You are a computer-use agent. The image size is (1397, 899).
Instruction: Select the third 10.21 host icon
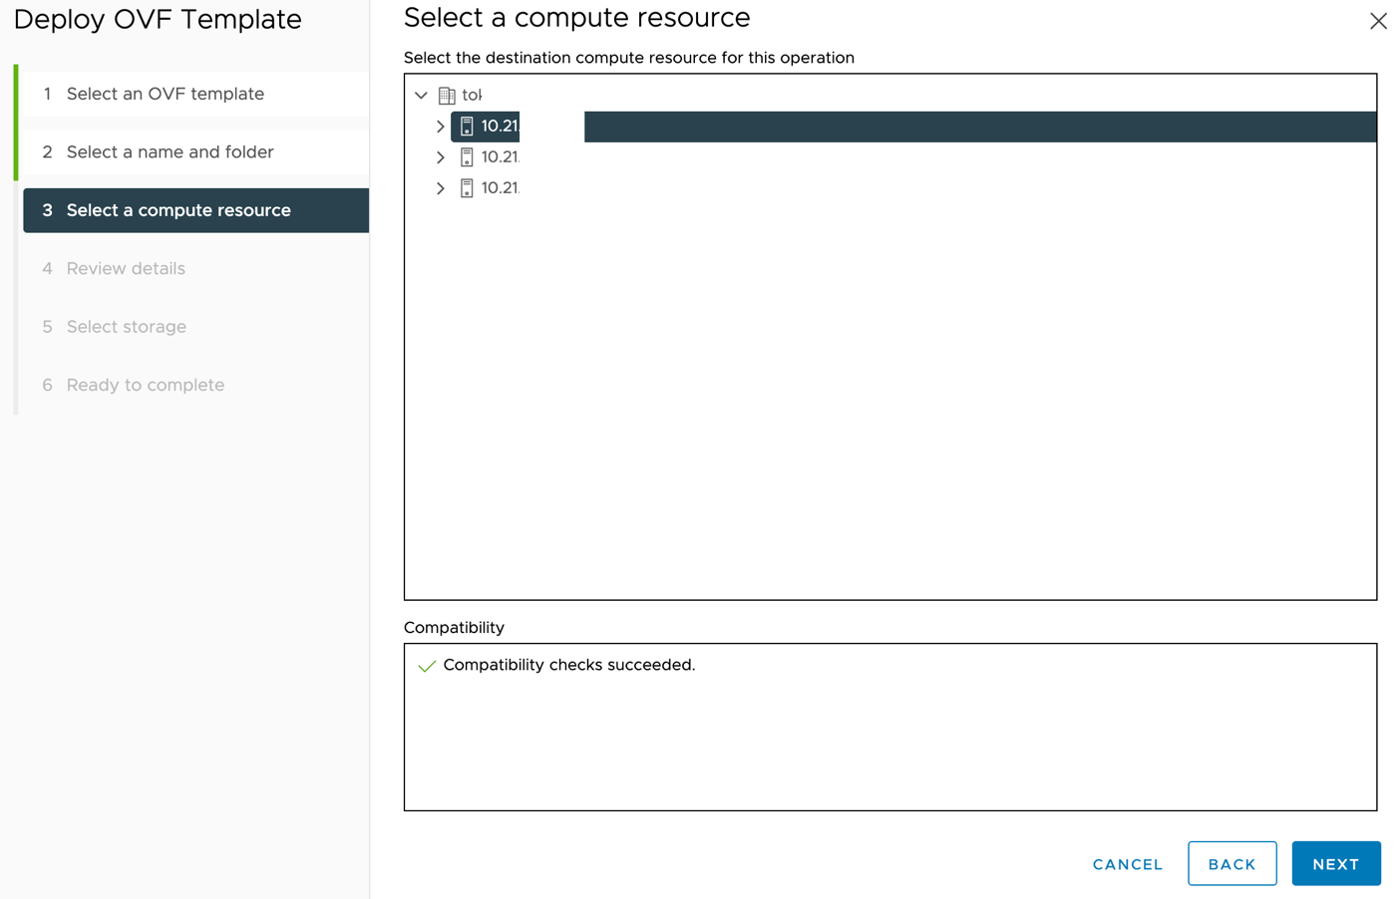[x=468, y=188]
